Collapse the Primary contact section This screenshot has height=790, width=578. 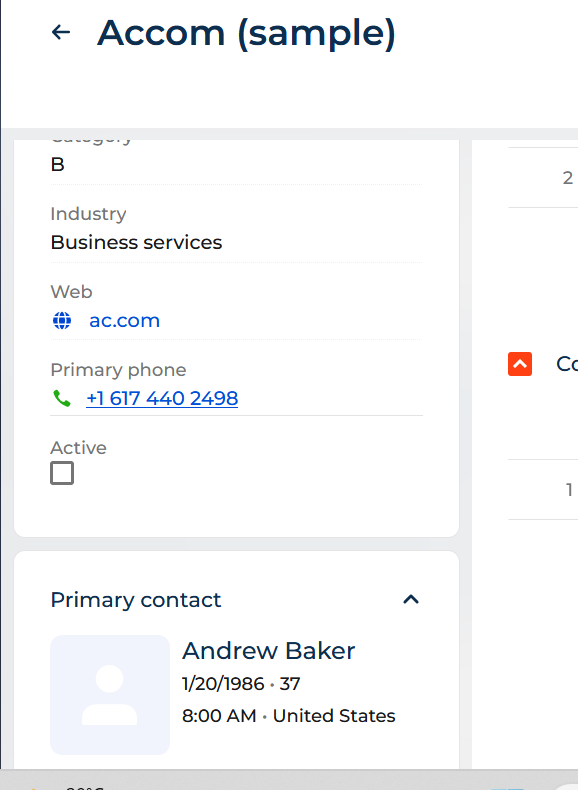pos(411,600)
